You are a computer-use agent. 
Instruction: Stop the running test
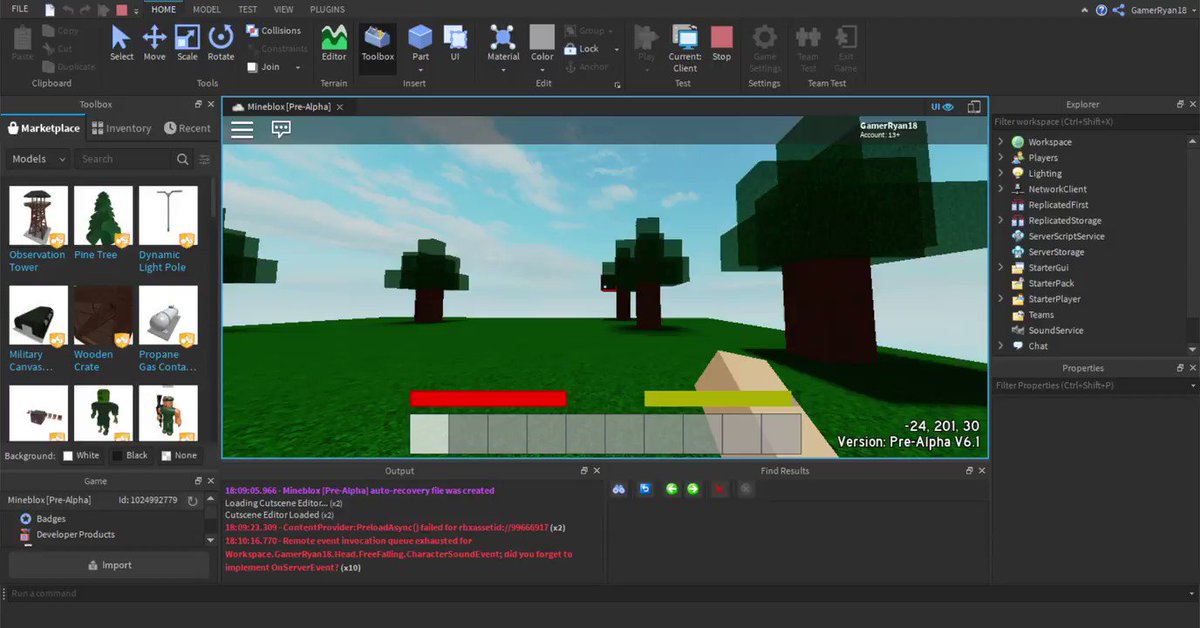pyautogui.click(x=721, y=43)
